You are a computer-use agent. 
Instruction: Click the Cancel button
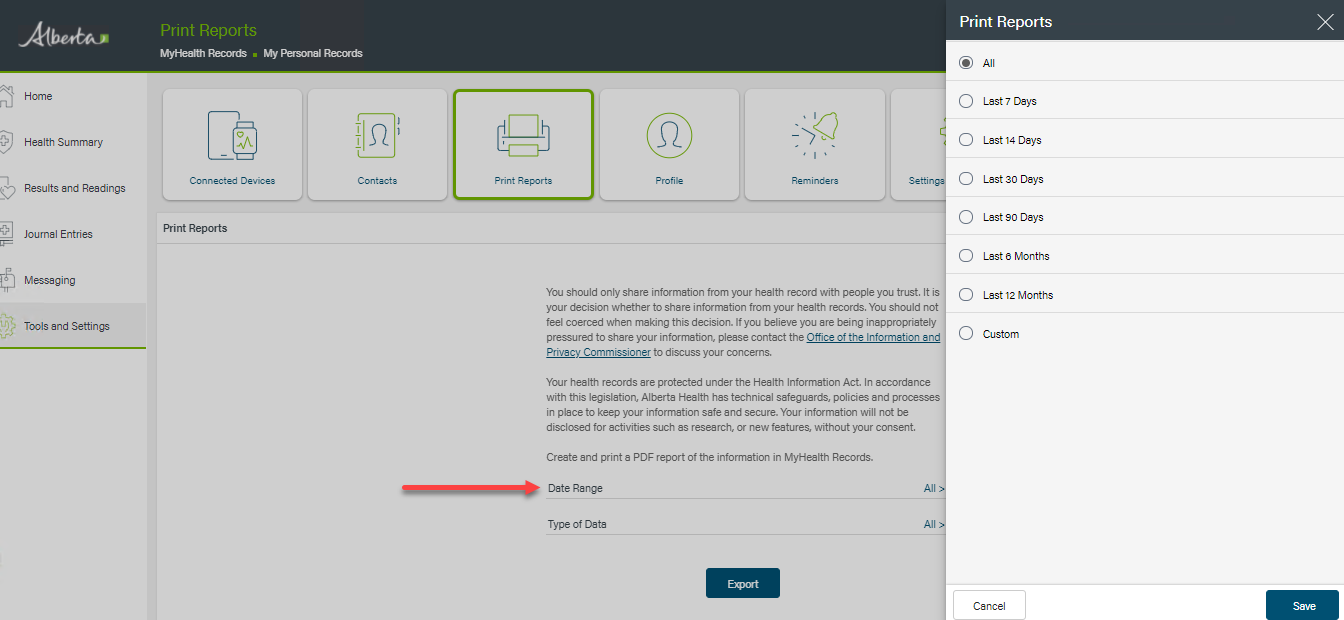(989, 606)
